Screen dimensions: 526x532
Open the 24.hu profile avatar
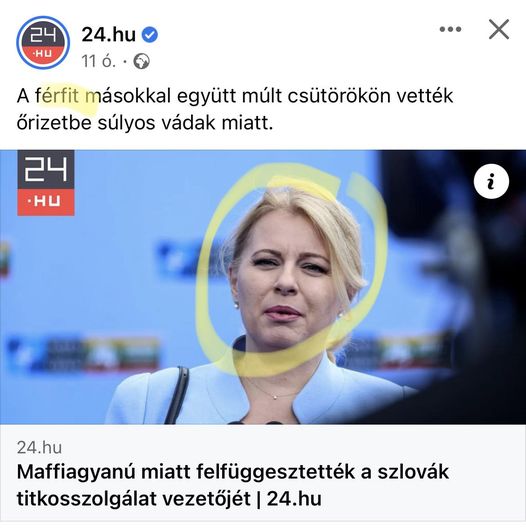(43, 43)
